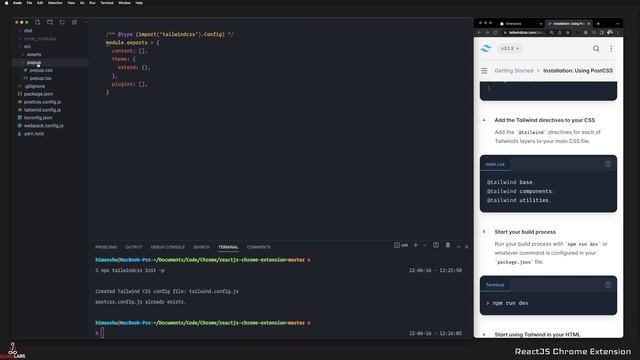Open the Window menu in menu bar

click(x=124, y=3)
